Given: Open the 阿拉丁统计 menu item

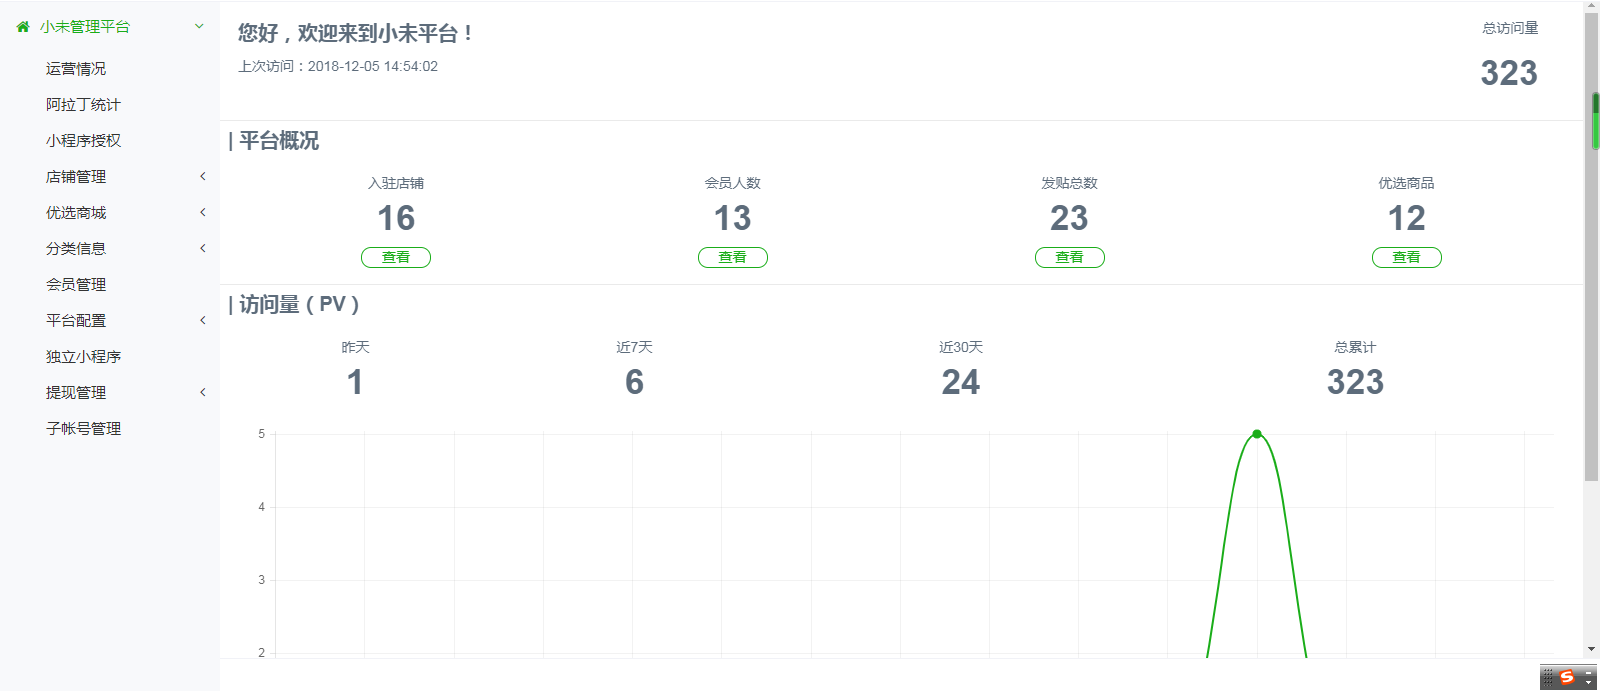Looking at the screenshot, I should (83, 105).
